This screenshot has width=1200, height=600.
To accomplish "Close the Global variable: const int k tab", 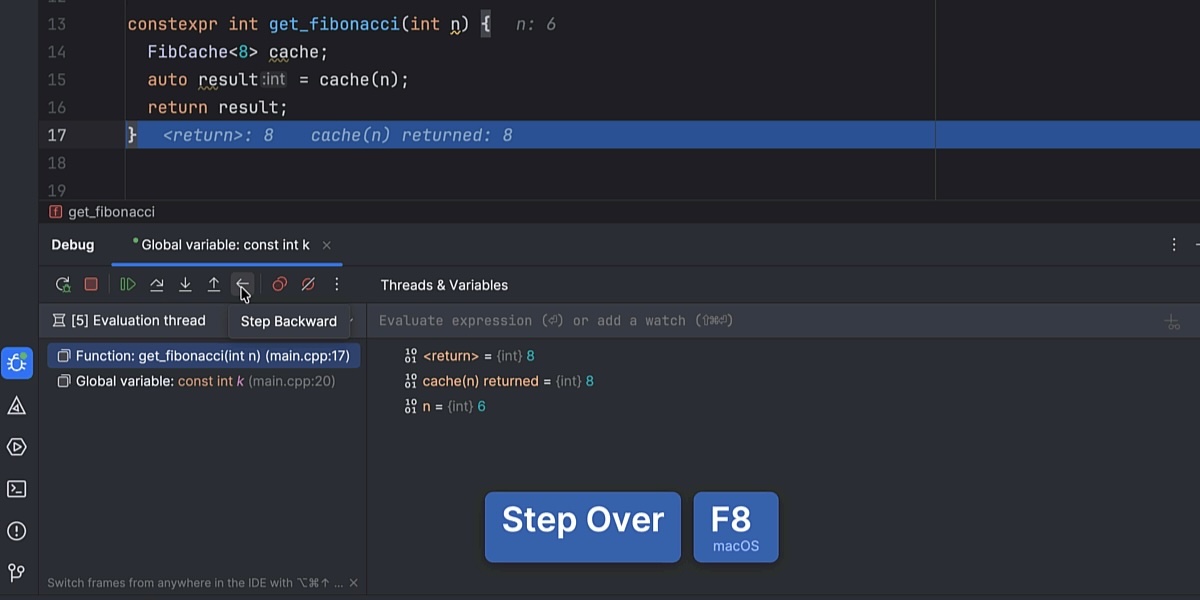I will pos(327,245).
